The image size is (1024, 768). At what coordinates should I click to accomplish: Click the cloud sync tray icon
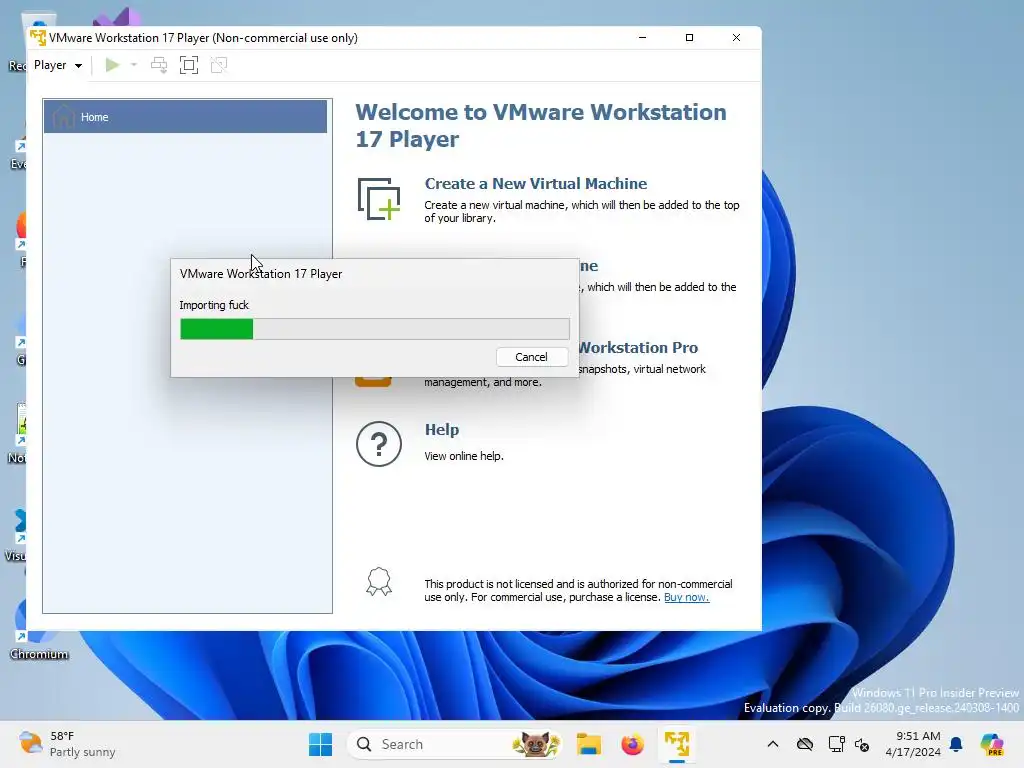pyautogui.click(x=805, y=744)
